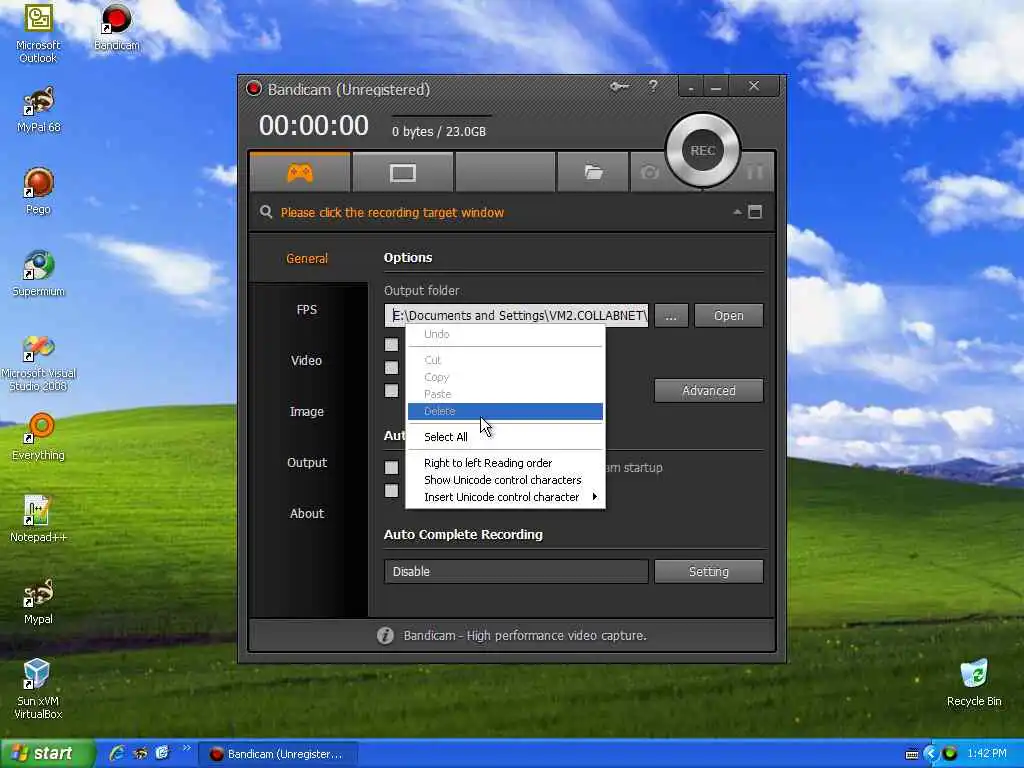The width and height of the screenshot is (1024, 768).
Task: Open the output folder icon tab
Action: 593,172
